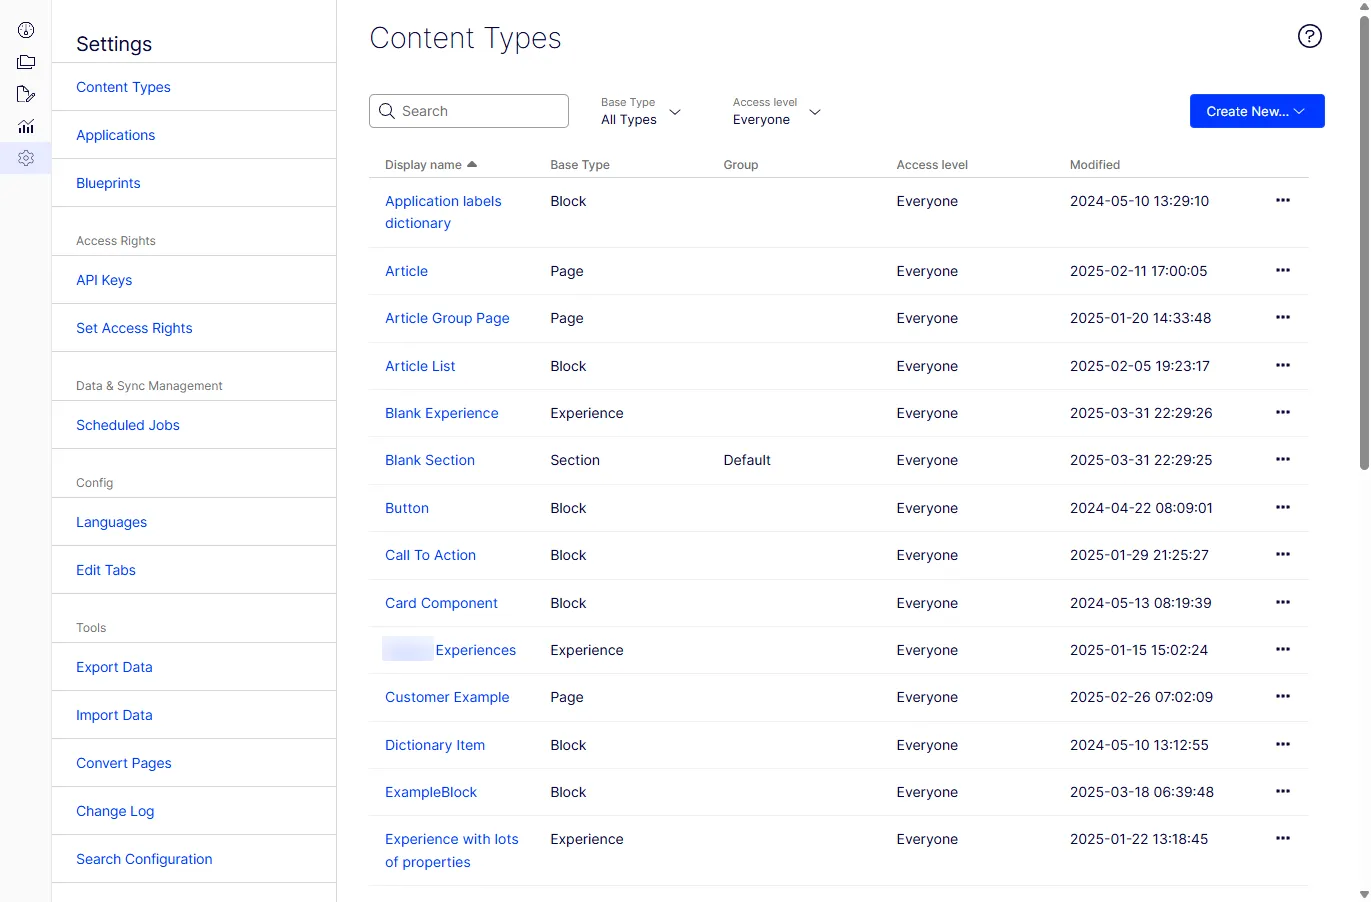Open the three-dot menu for Button row
Viewport: 1371px width, 902px height.
[1283, 507]
